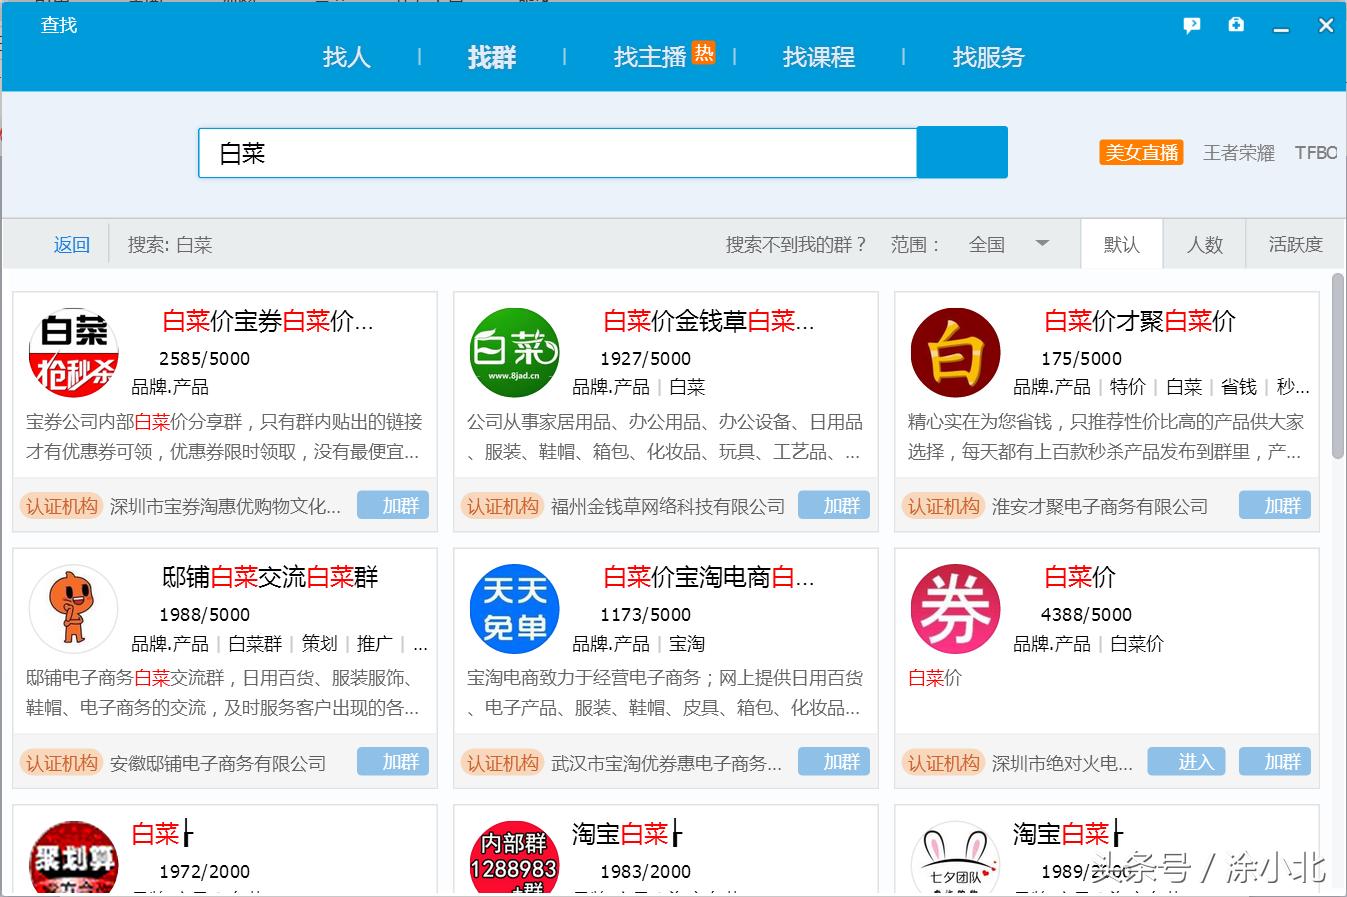Click the green 白菜 circular group logo
The height and width of the screenshot is (897, 1347).
(x=514, y=351)
